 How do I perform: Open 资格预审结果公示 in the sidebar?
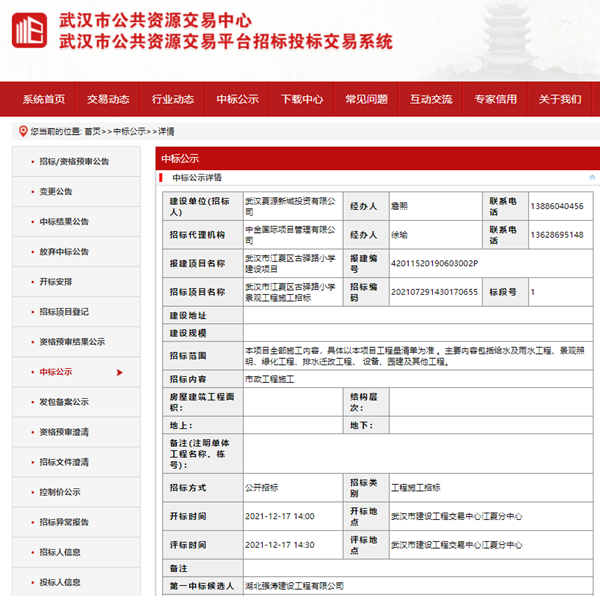click(77, 342)
